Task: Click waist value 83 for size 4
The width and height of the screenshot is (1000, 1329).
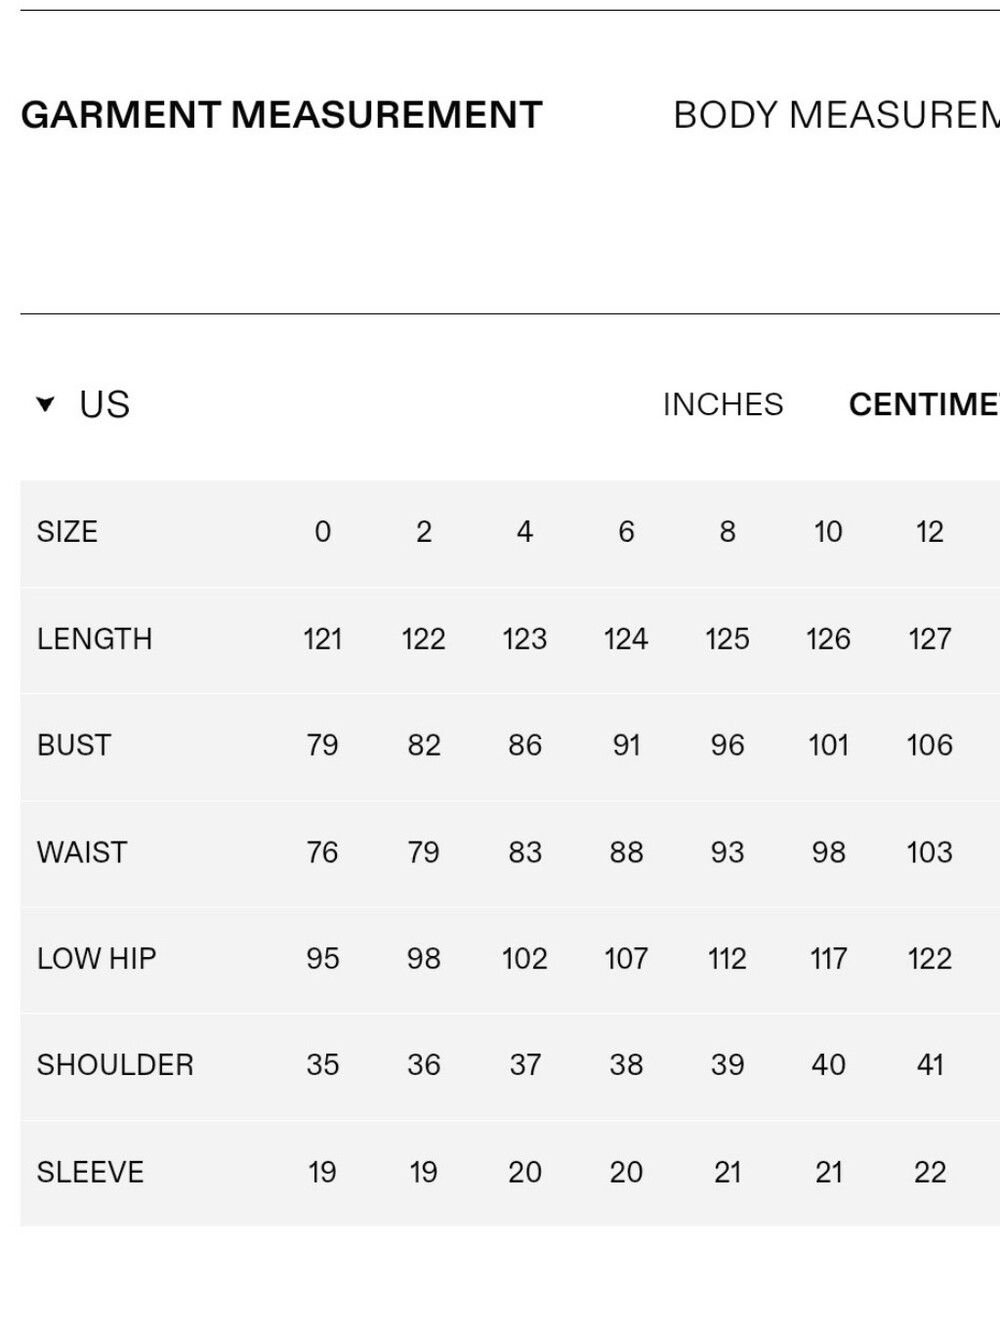Action: 525,852
